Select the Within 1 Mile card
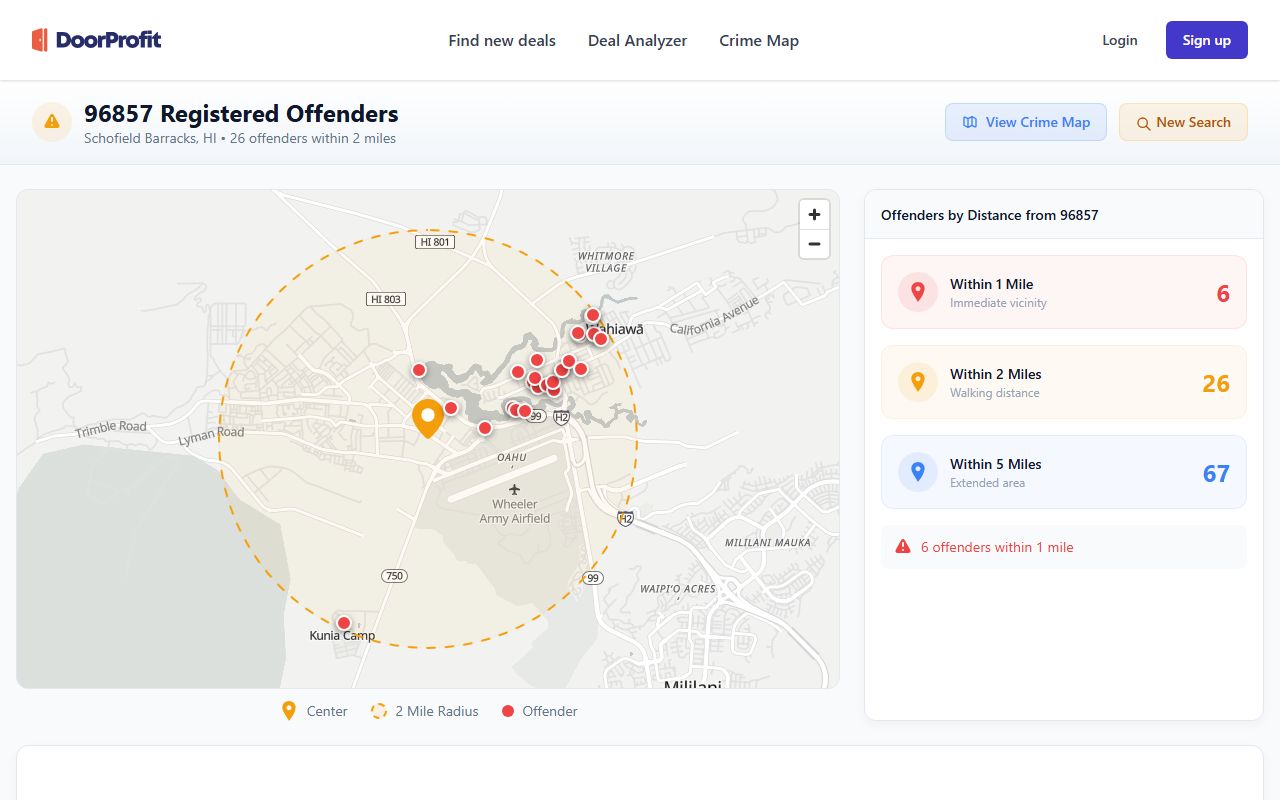The height and width of the screenshot is (800, 1280). (1063, 292)
